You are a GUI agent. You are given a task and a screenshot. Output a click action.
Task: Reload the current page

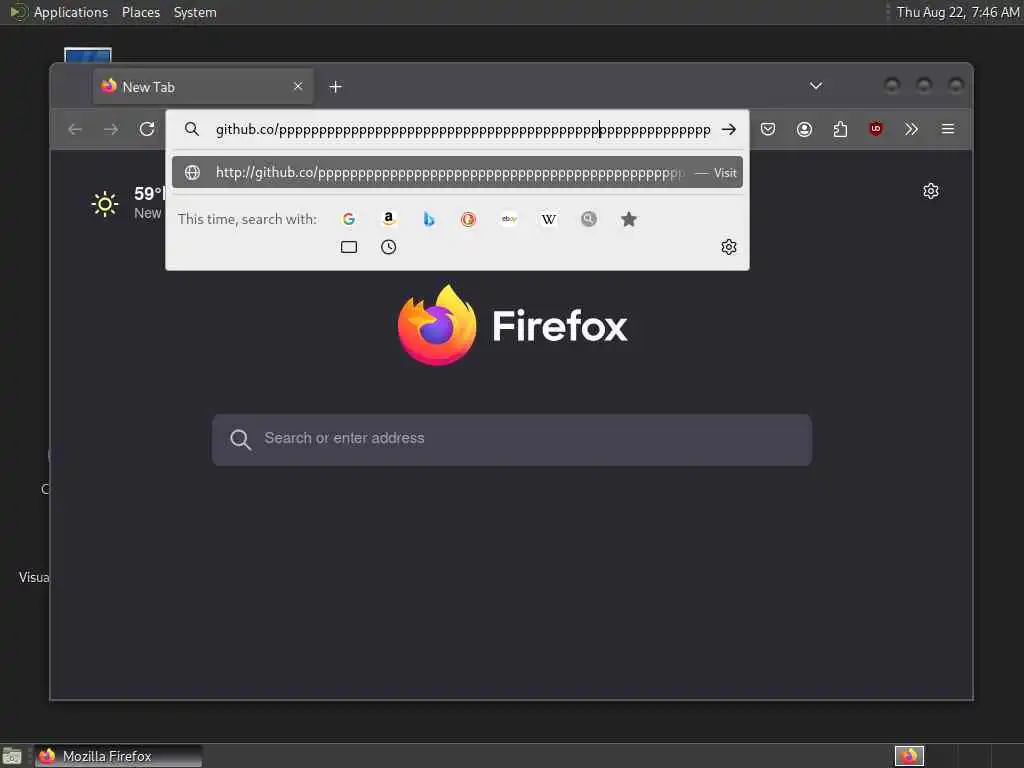tap(147, 129)
